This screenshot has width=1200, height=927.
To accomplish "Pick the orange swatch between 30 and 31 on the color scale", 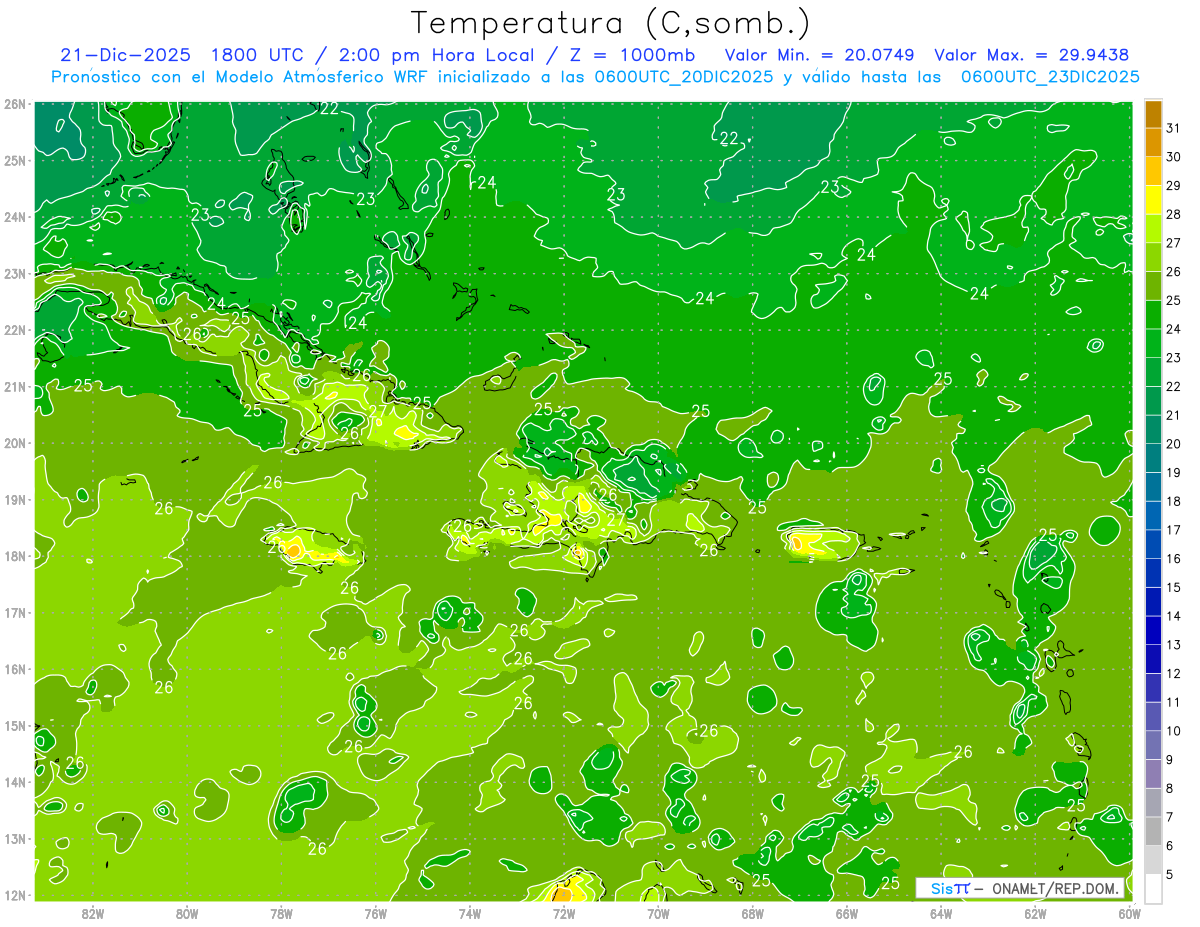I will pos(1153,142).
